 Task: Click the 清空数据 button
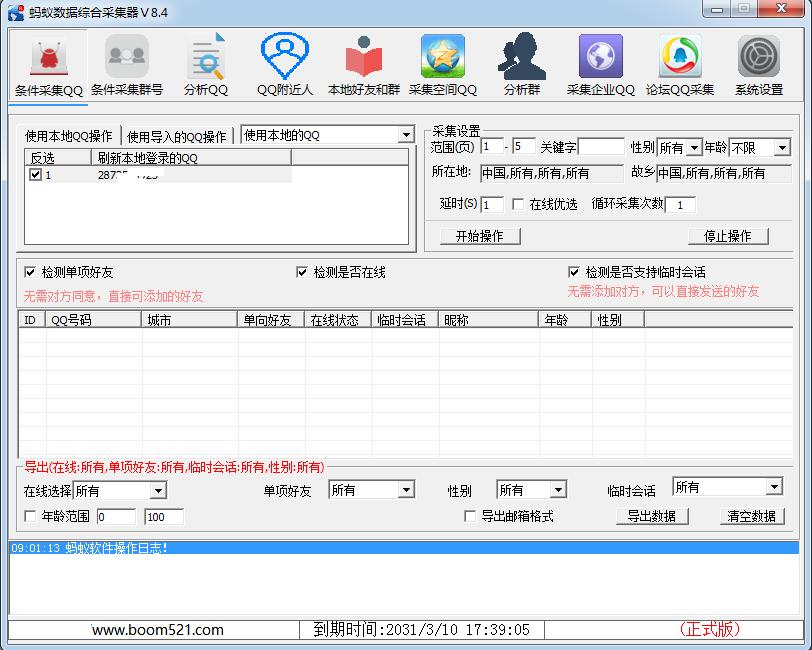[752, 516]
